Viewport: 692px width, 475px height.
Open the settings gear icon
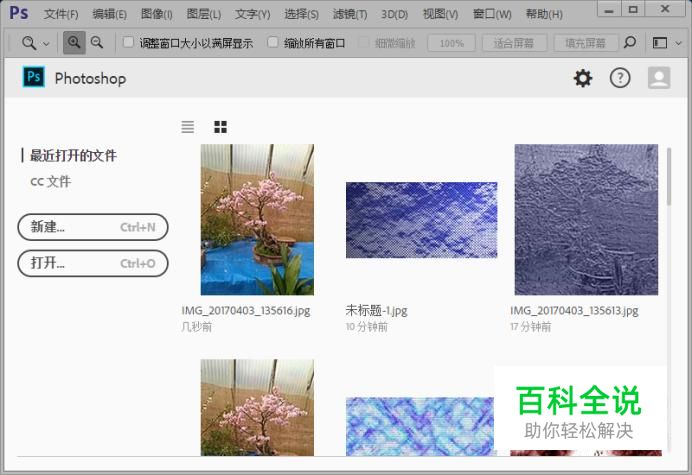pos(583,78)
